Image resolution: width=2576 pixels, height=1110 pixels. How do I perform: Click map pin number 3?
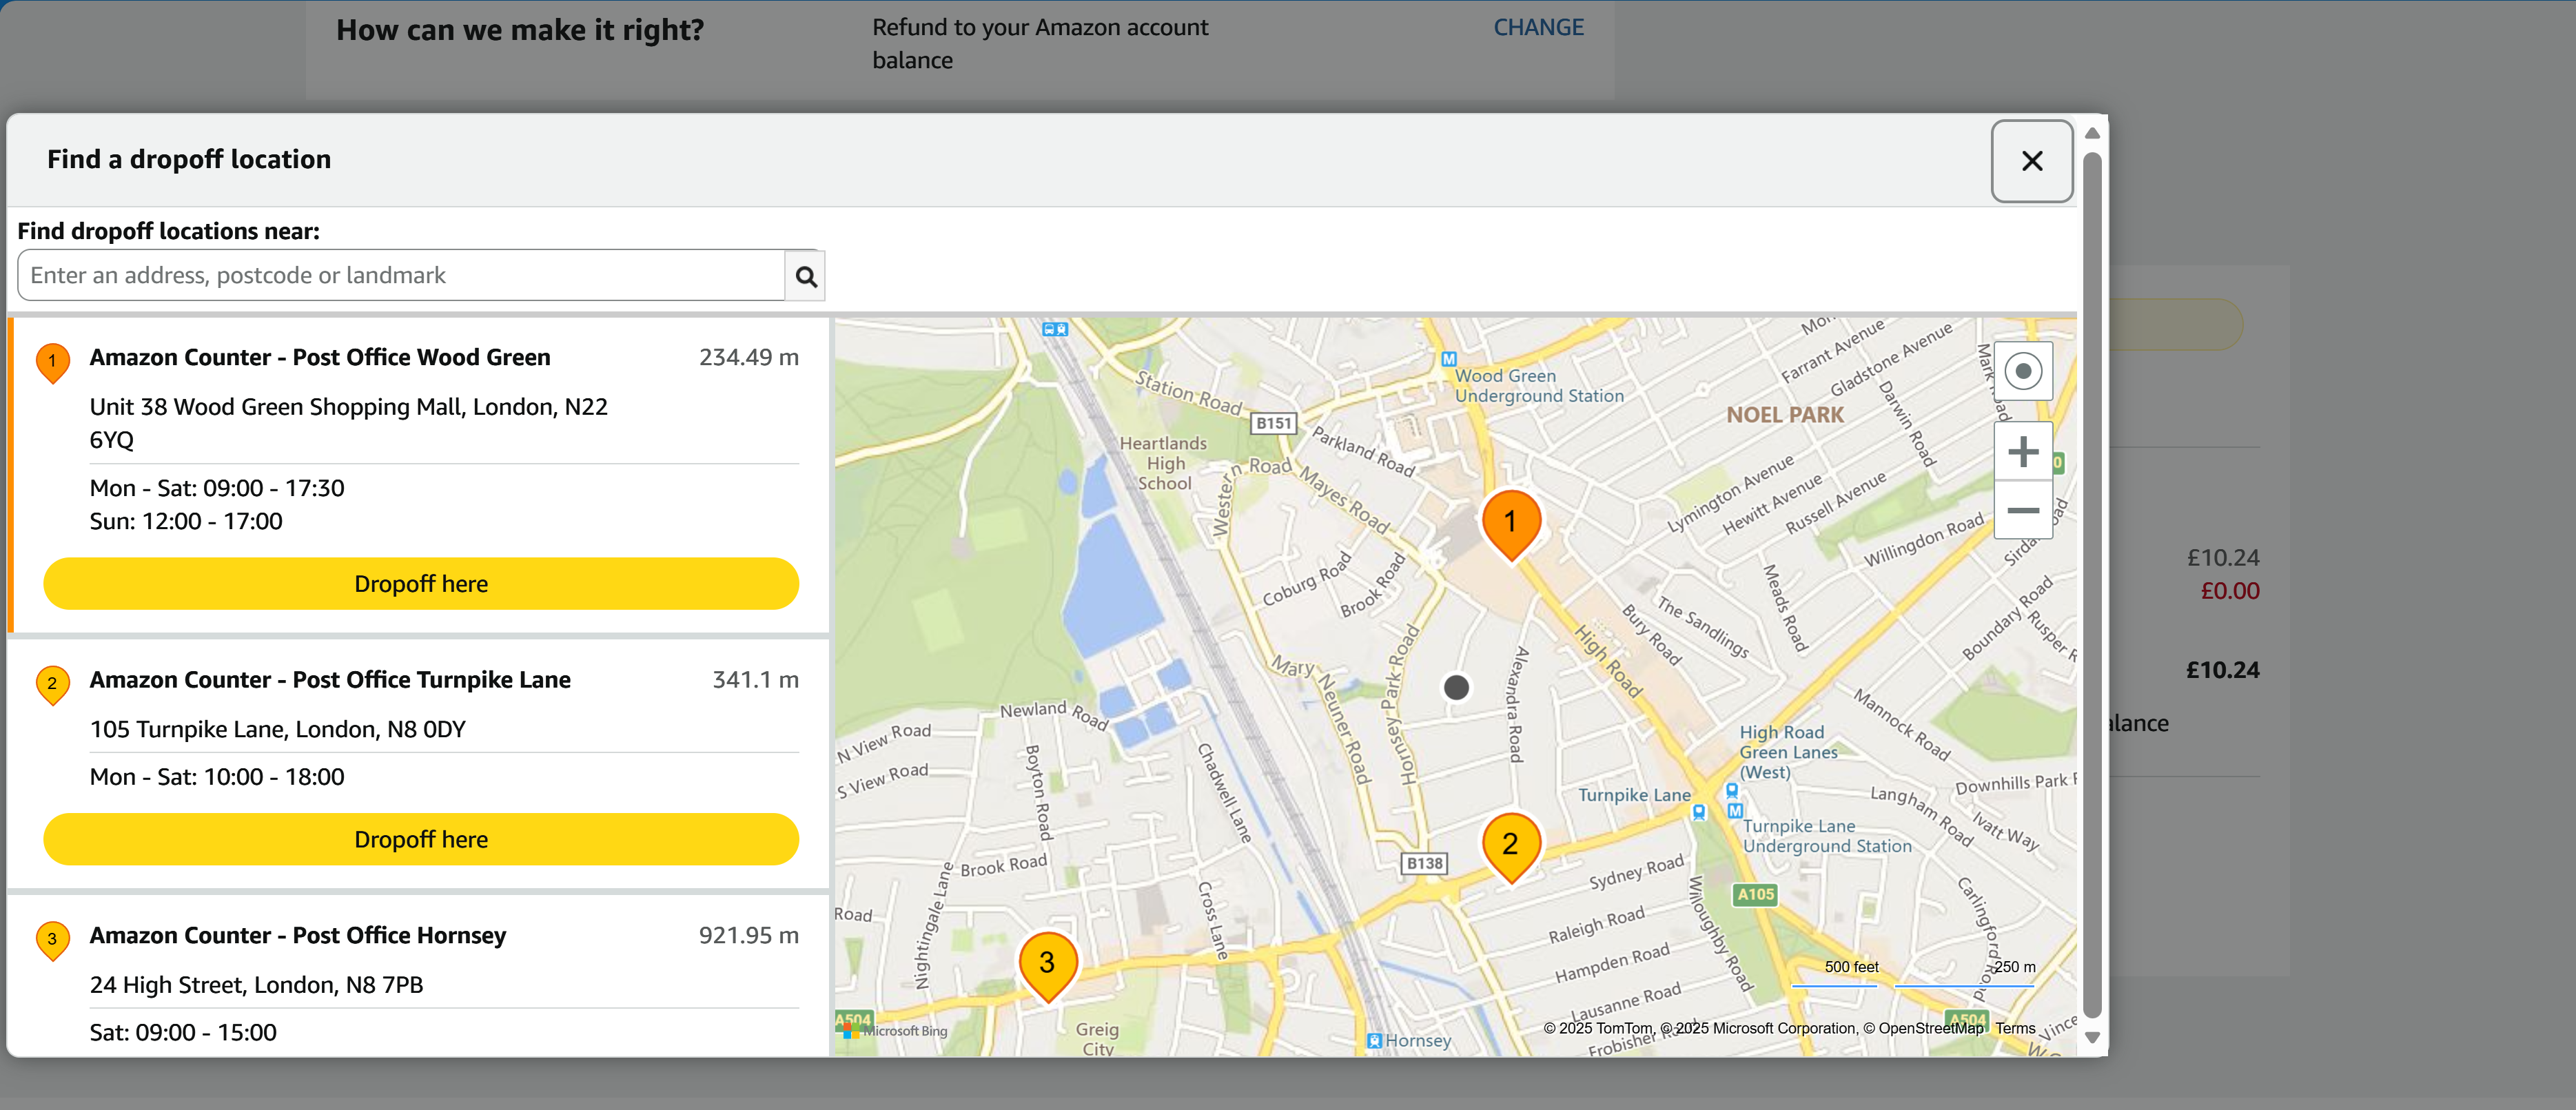[1047, 962]
